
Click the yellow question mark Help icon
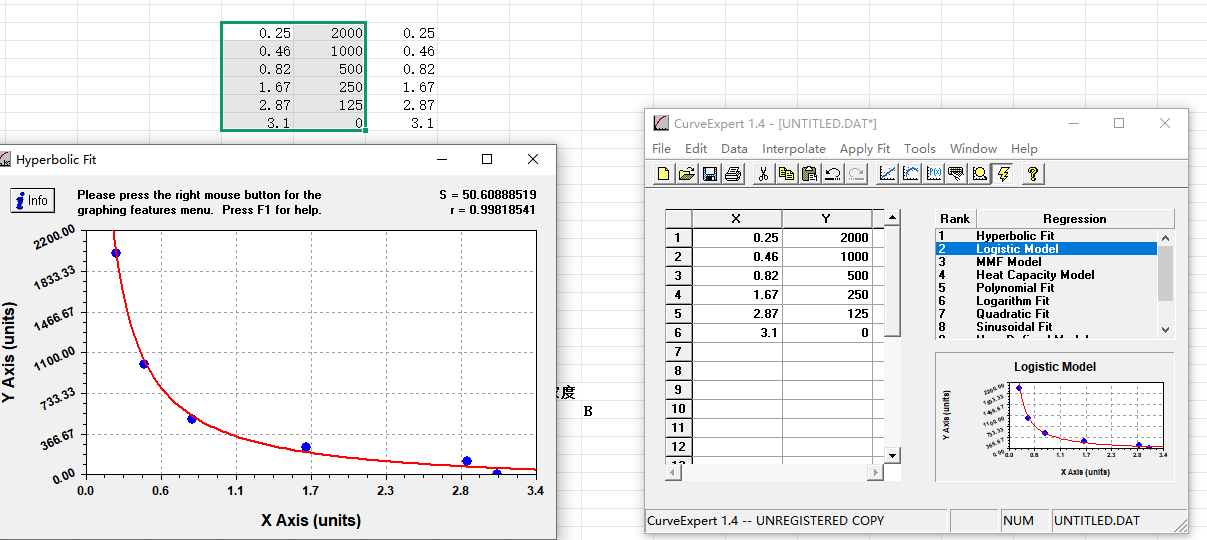click(1033, 174)
